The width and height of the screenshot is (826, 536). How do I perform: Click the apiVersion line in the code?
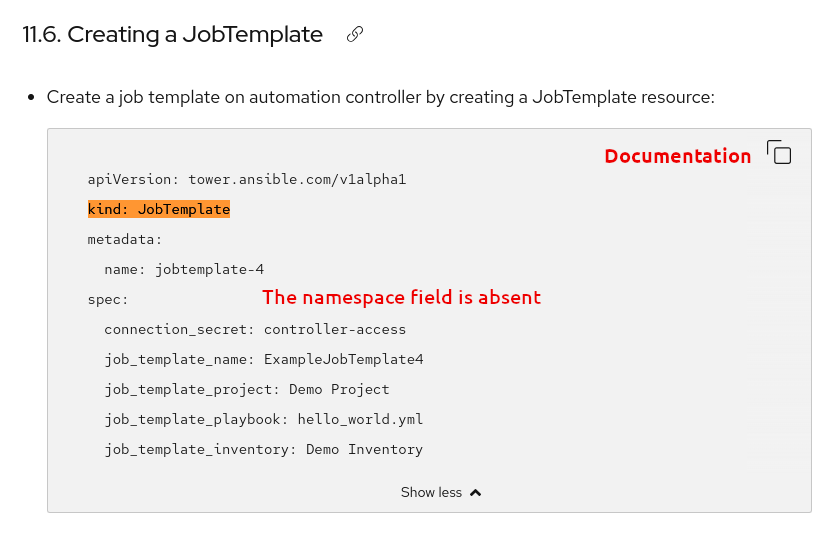tap(247, 180)
